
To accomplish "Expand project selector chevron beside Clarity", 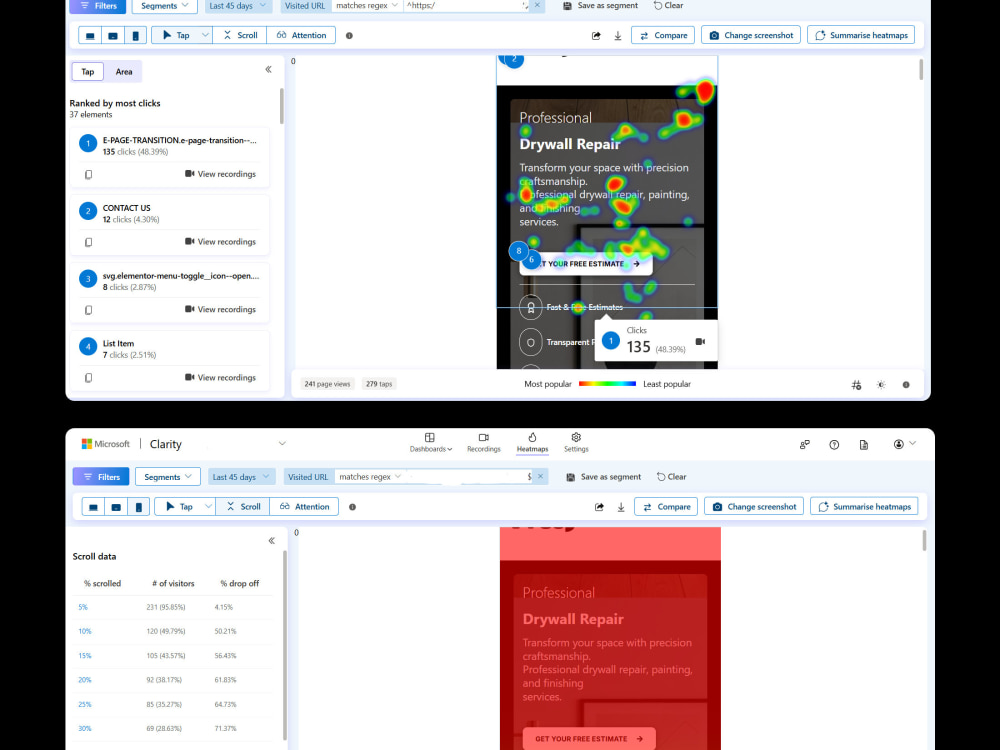I will 283,444.
